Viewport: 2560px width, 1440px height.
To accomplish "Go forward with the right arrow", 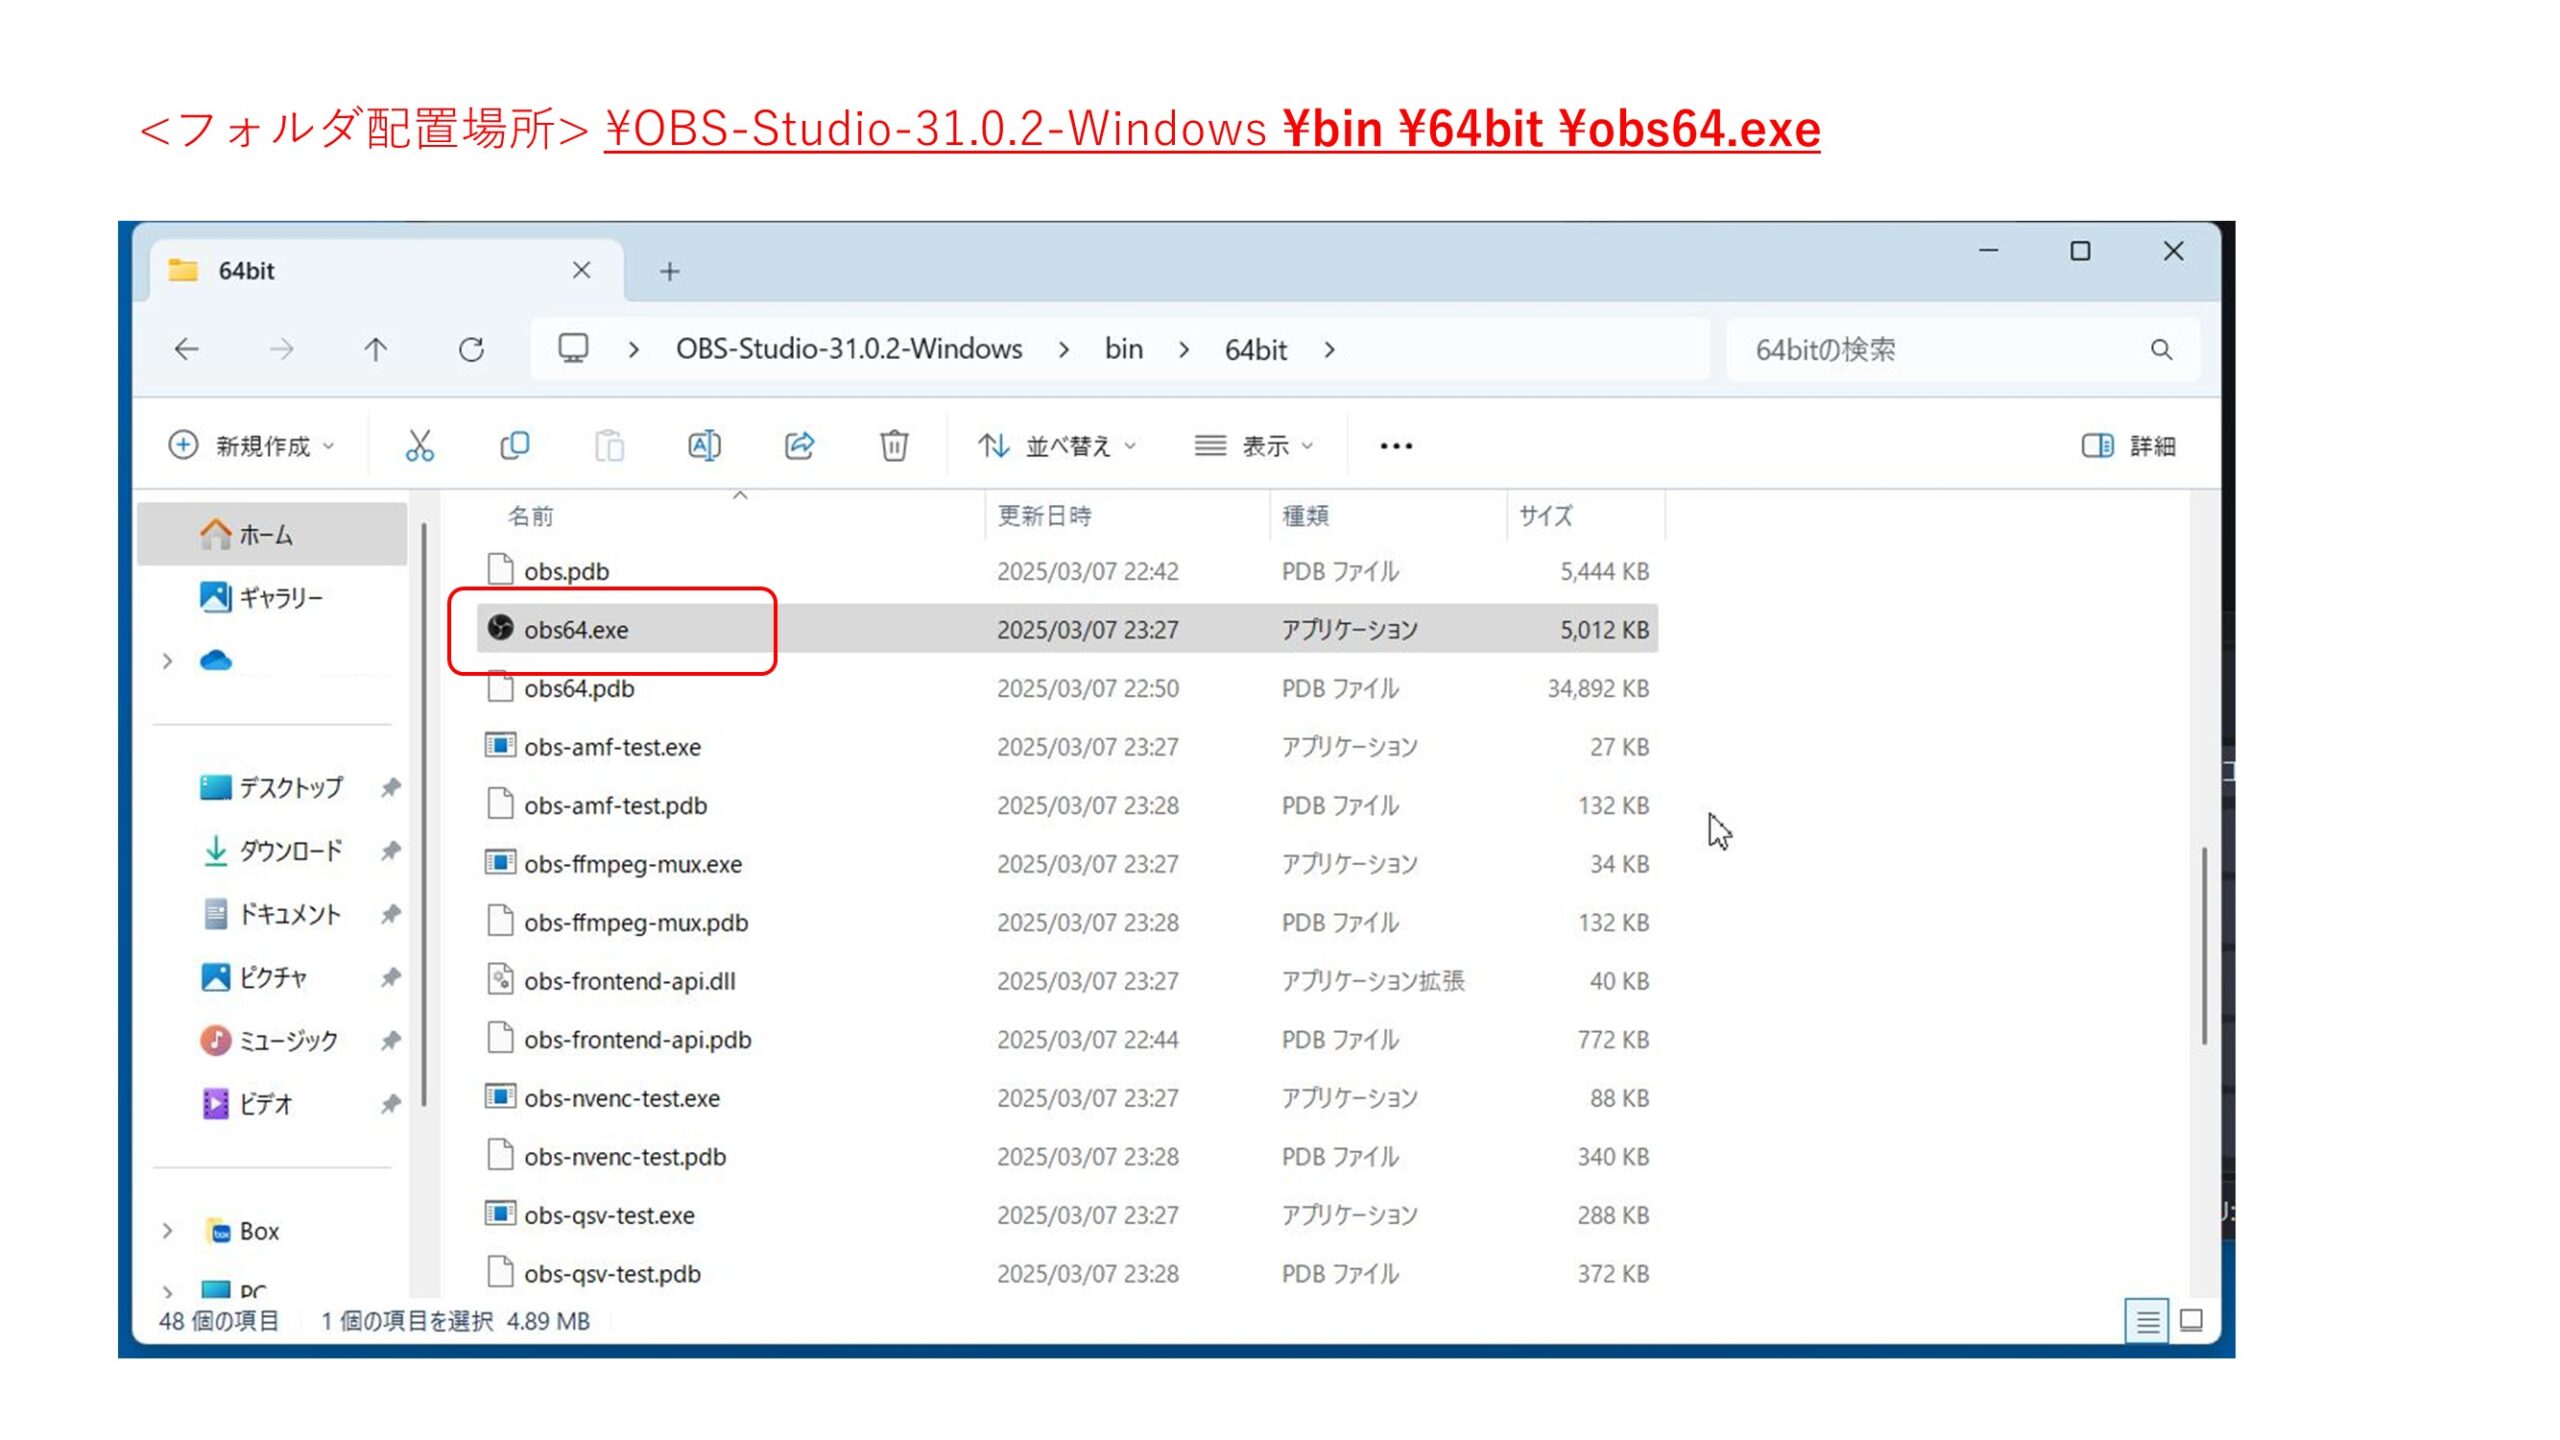I will (x=282, y=349).
